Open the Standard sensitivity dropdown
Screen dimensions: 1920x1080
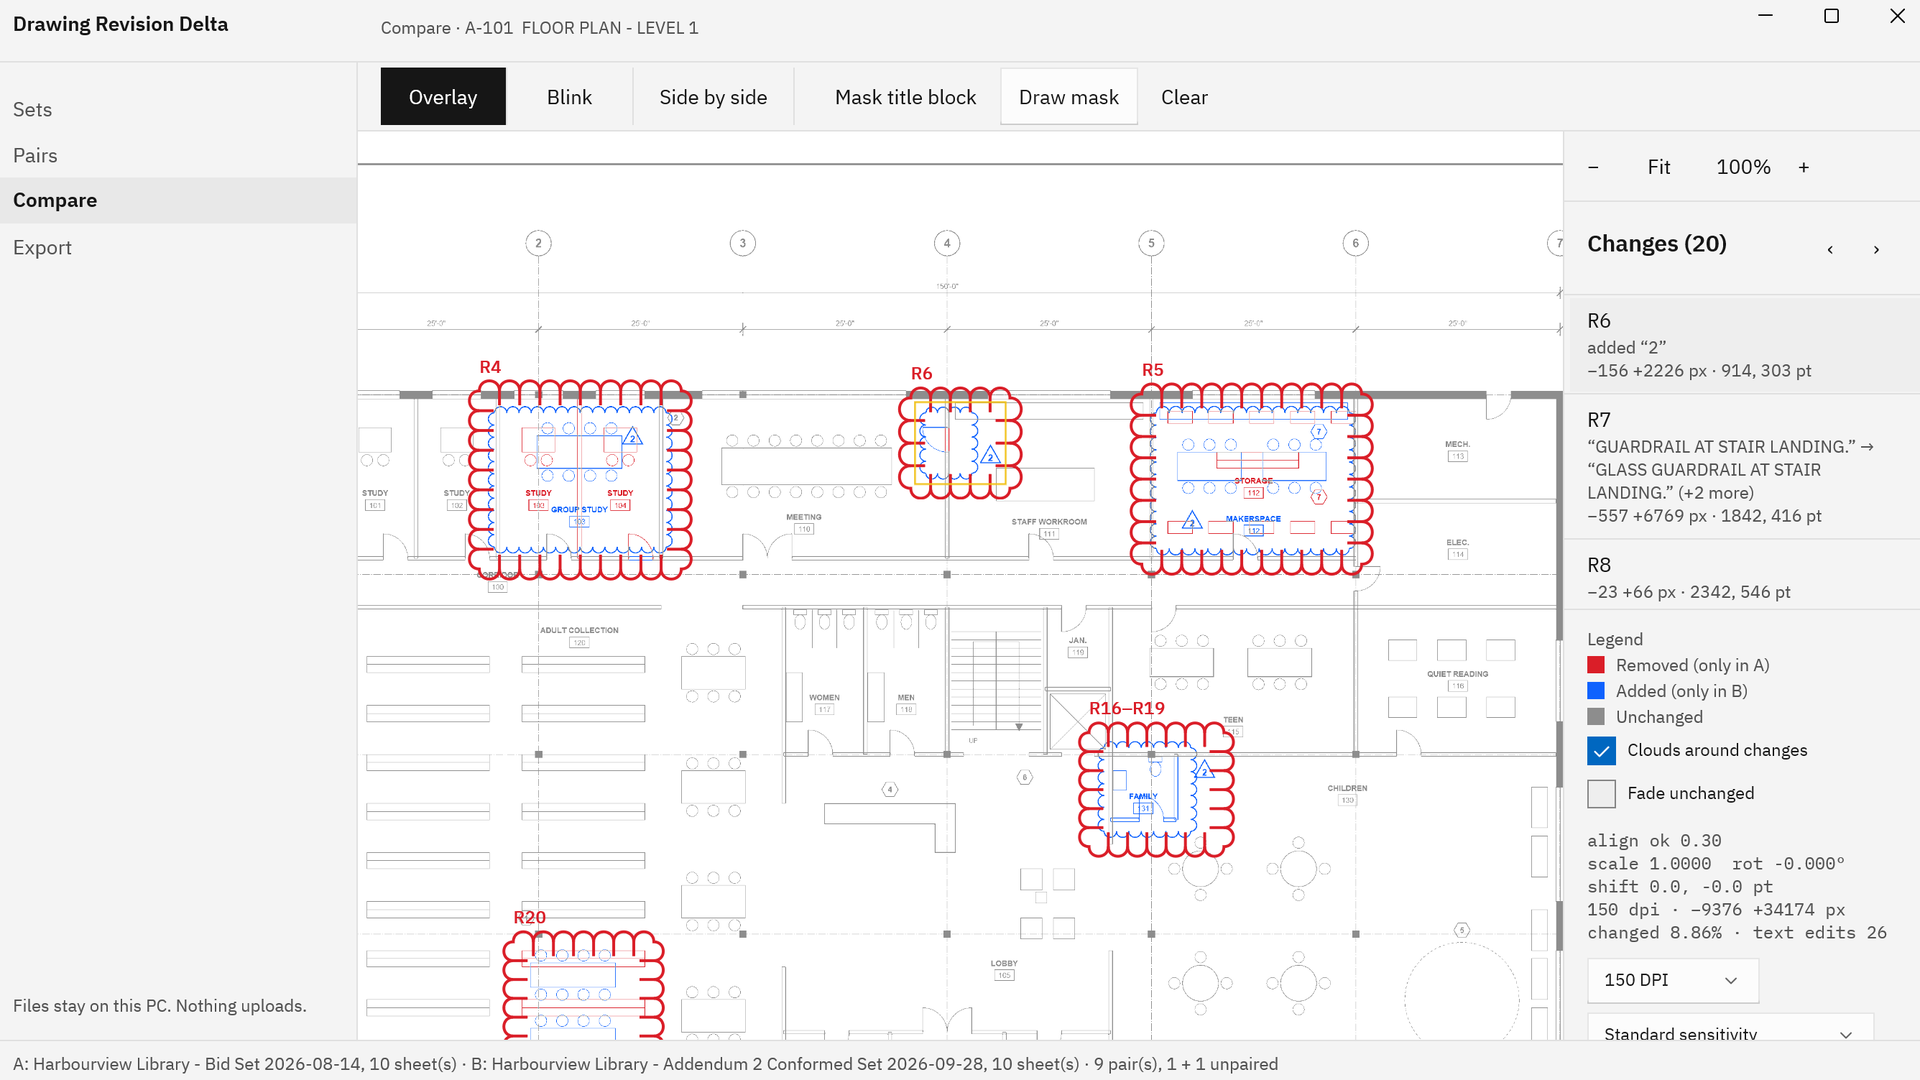point(1730,1030)
